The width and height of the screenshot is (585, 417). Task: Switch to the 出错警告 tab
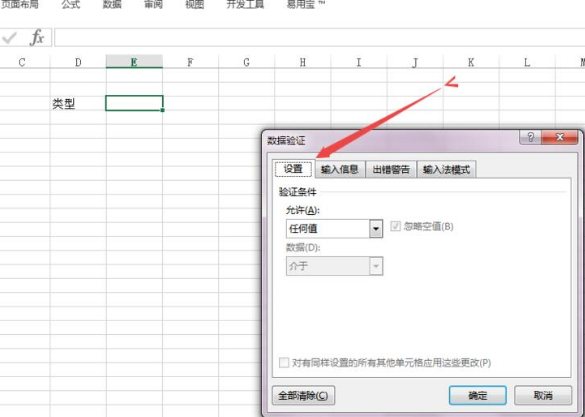pos(391,170)
